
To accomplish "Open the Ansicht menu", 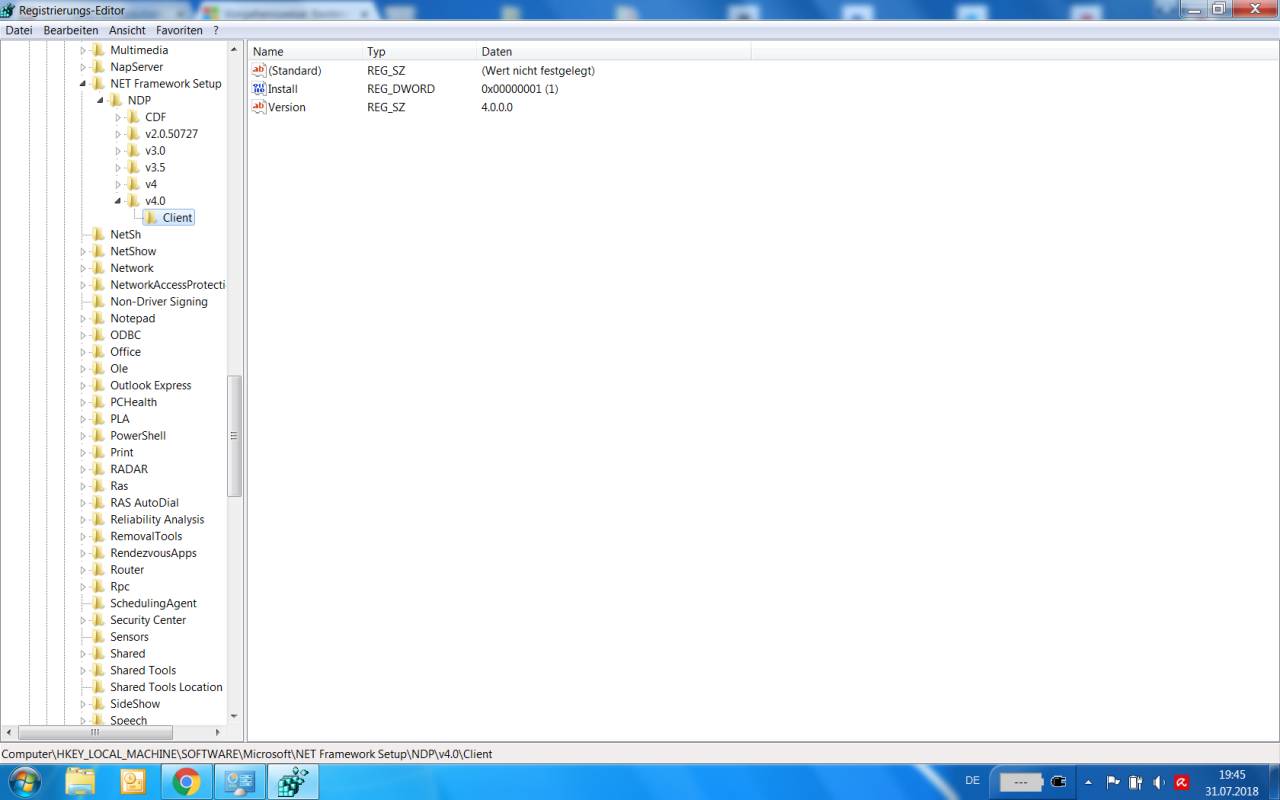I will point(128,31).
